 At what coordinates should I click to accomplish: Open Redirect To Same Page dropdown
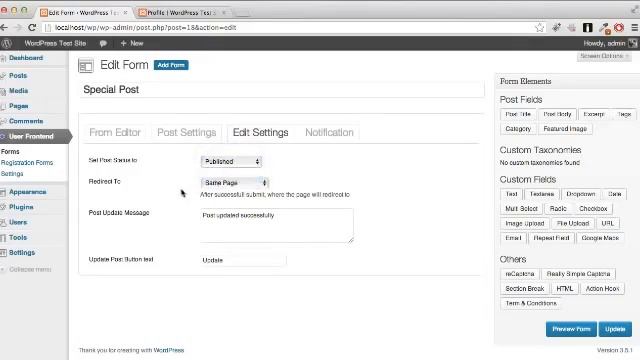235,183
